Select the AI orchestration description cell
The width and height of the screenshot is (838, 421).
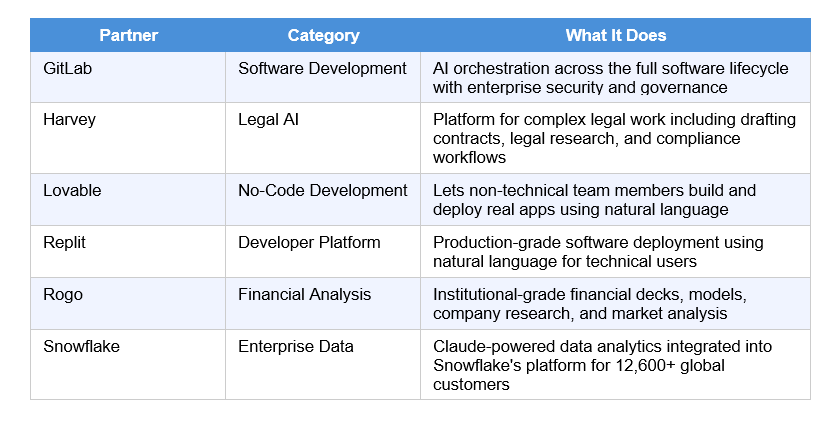(x=610, y=78)
